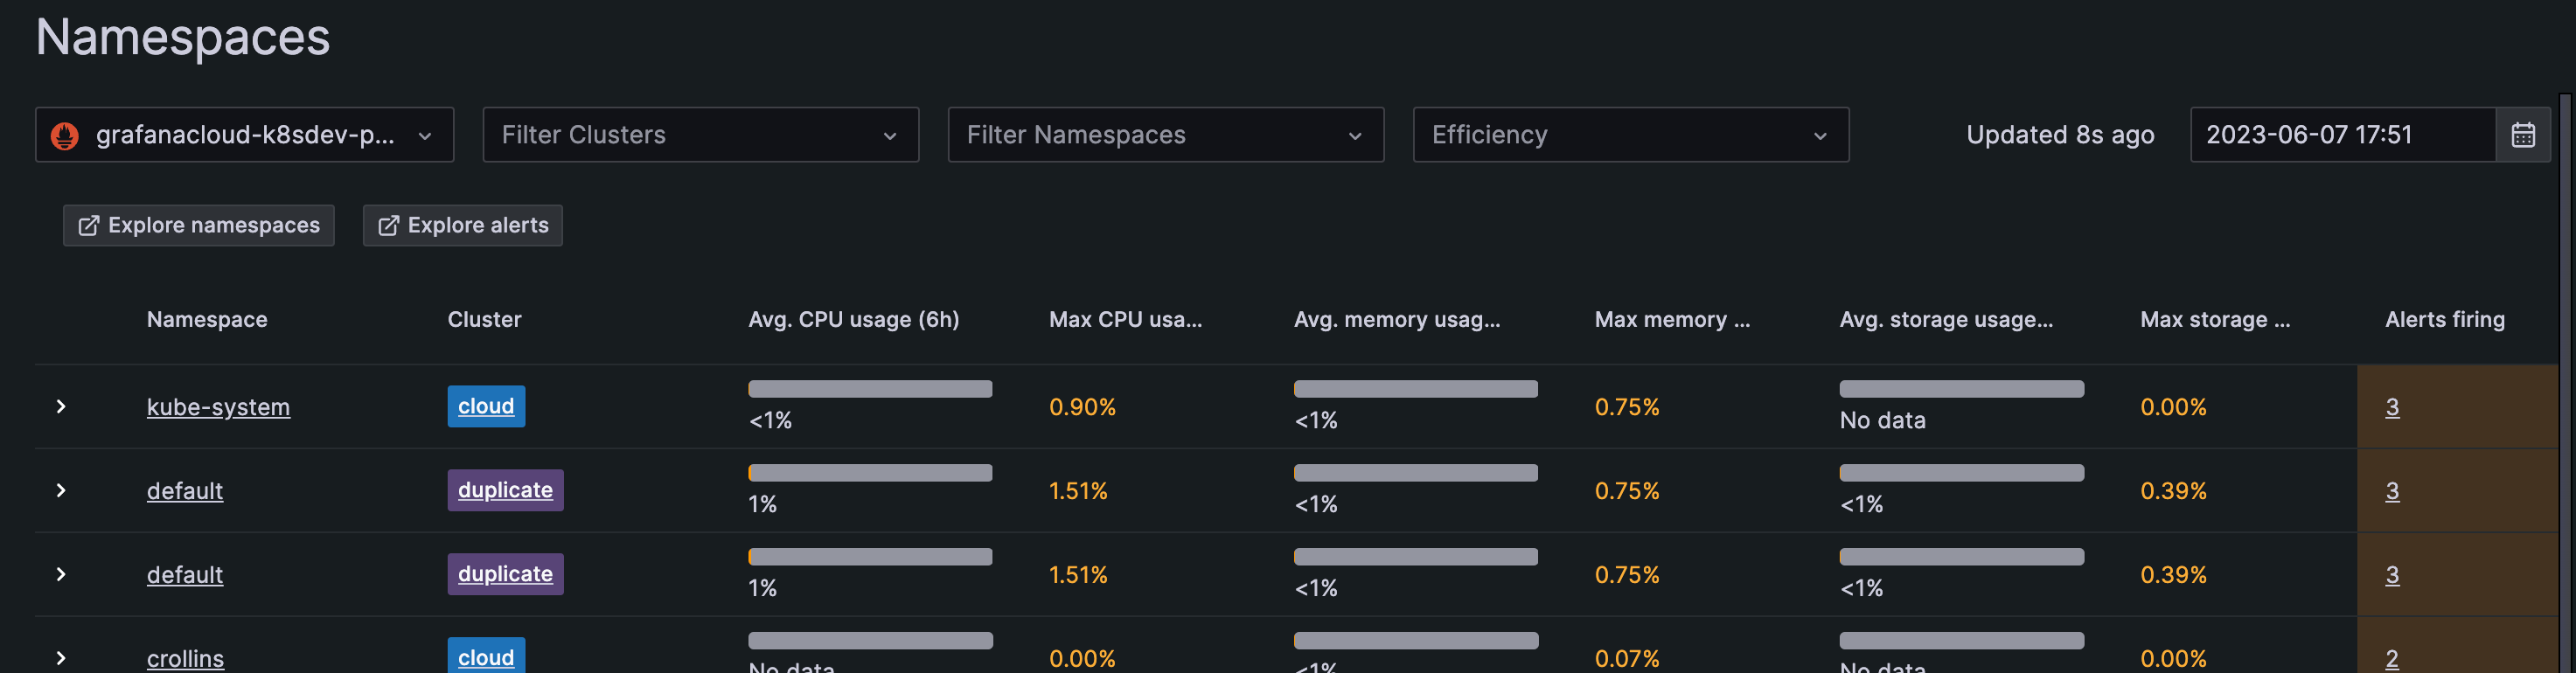Sort by the Namespace column header
The width and height of the screenshot is (2576, 673).
click(207, 320)
